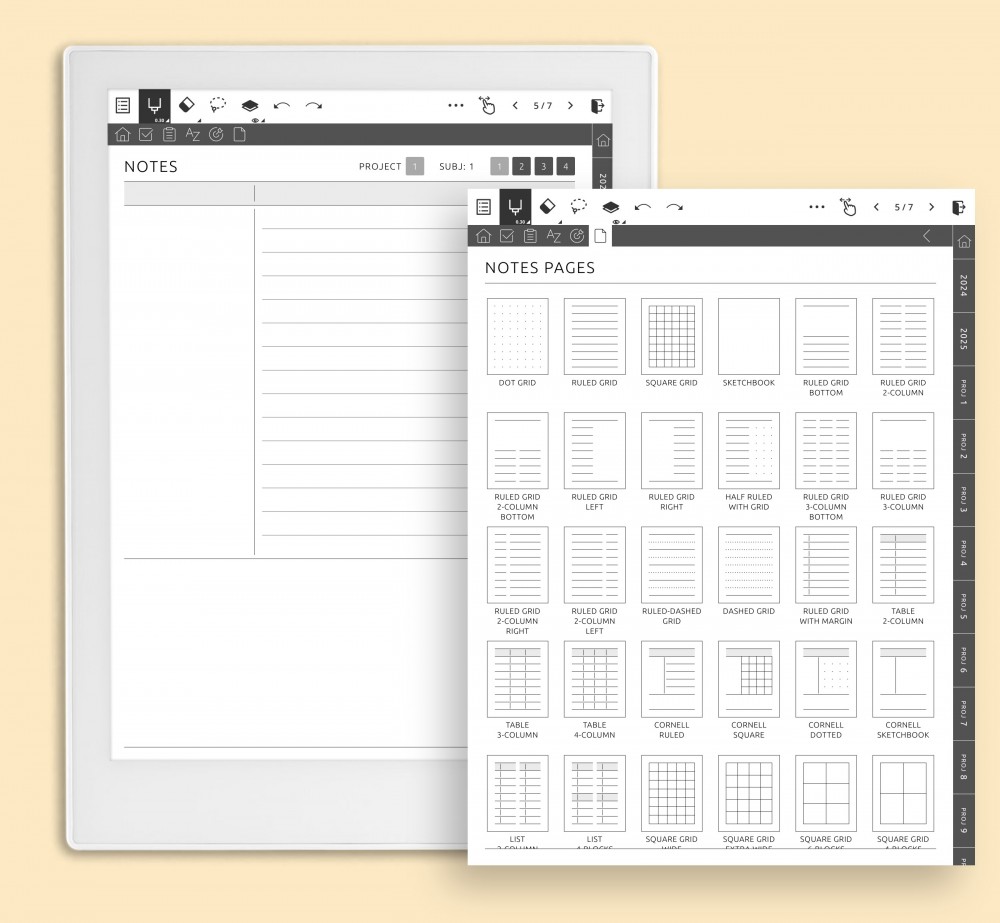Open the checkbox tasks icon in Notes Pages navigation
1000x923 pixels.
[x=507, y=236]
